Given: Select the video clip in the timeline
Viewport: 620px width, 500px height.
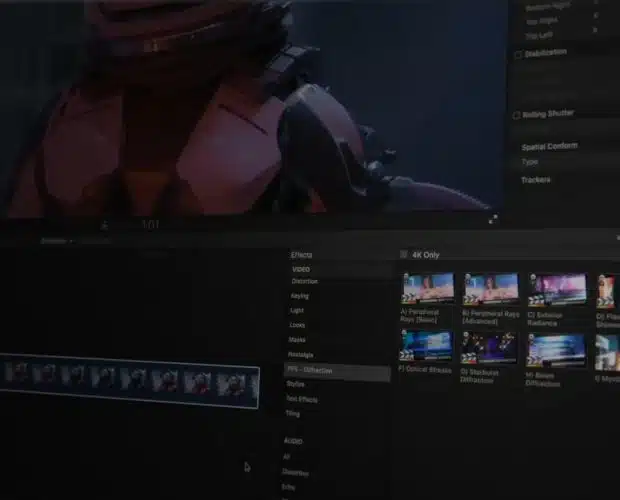Looking at the screenshot, I should point(130,381).
